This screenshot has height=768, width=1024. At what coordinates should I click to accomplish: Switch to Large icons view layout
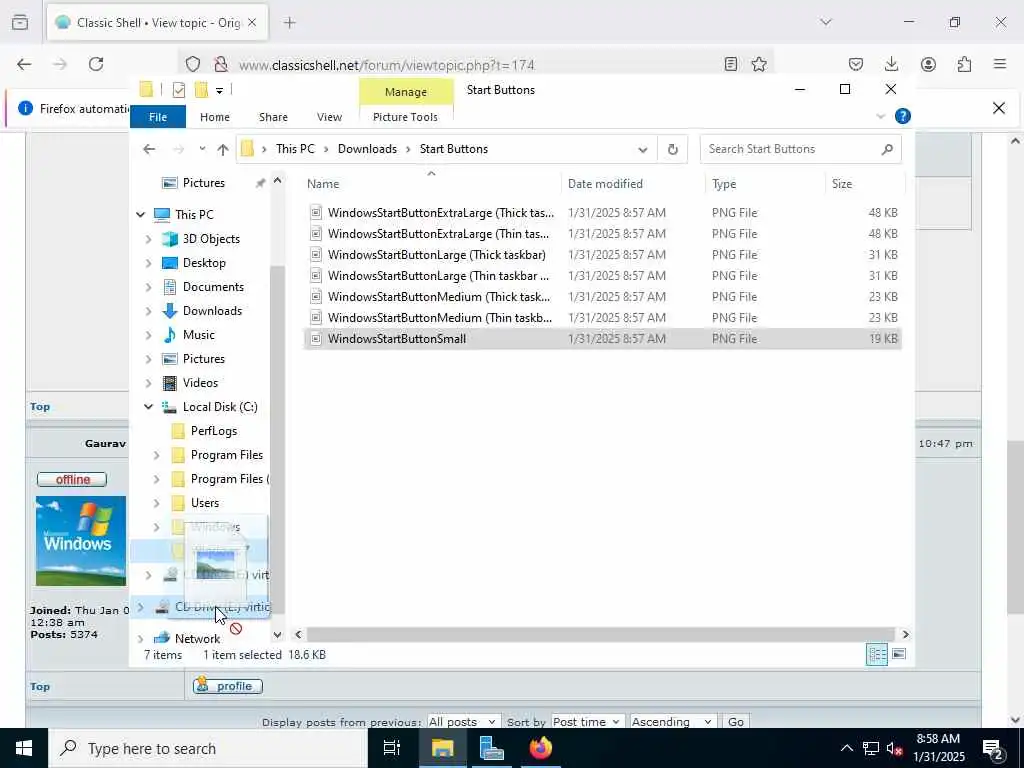pyautogui.click(x=899, y=654)
